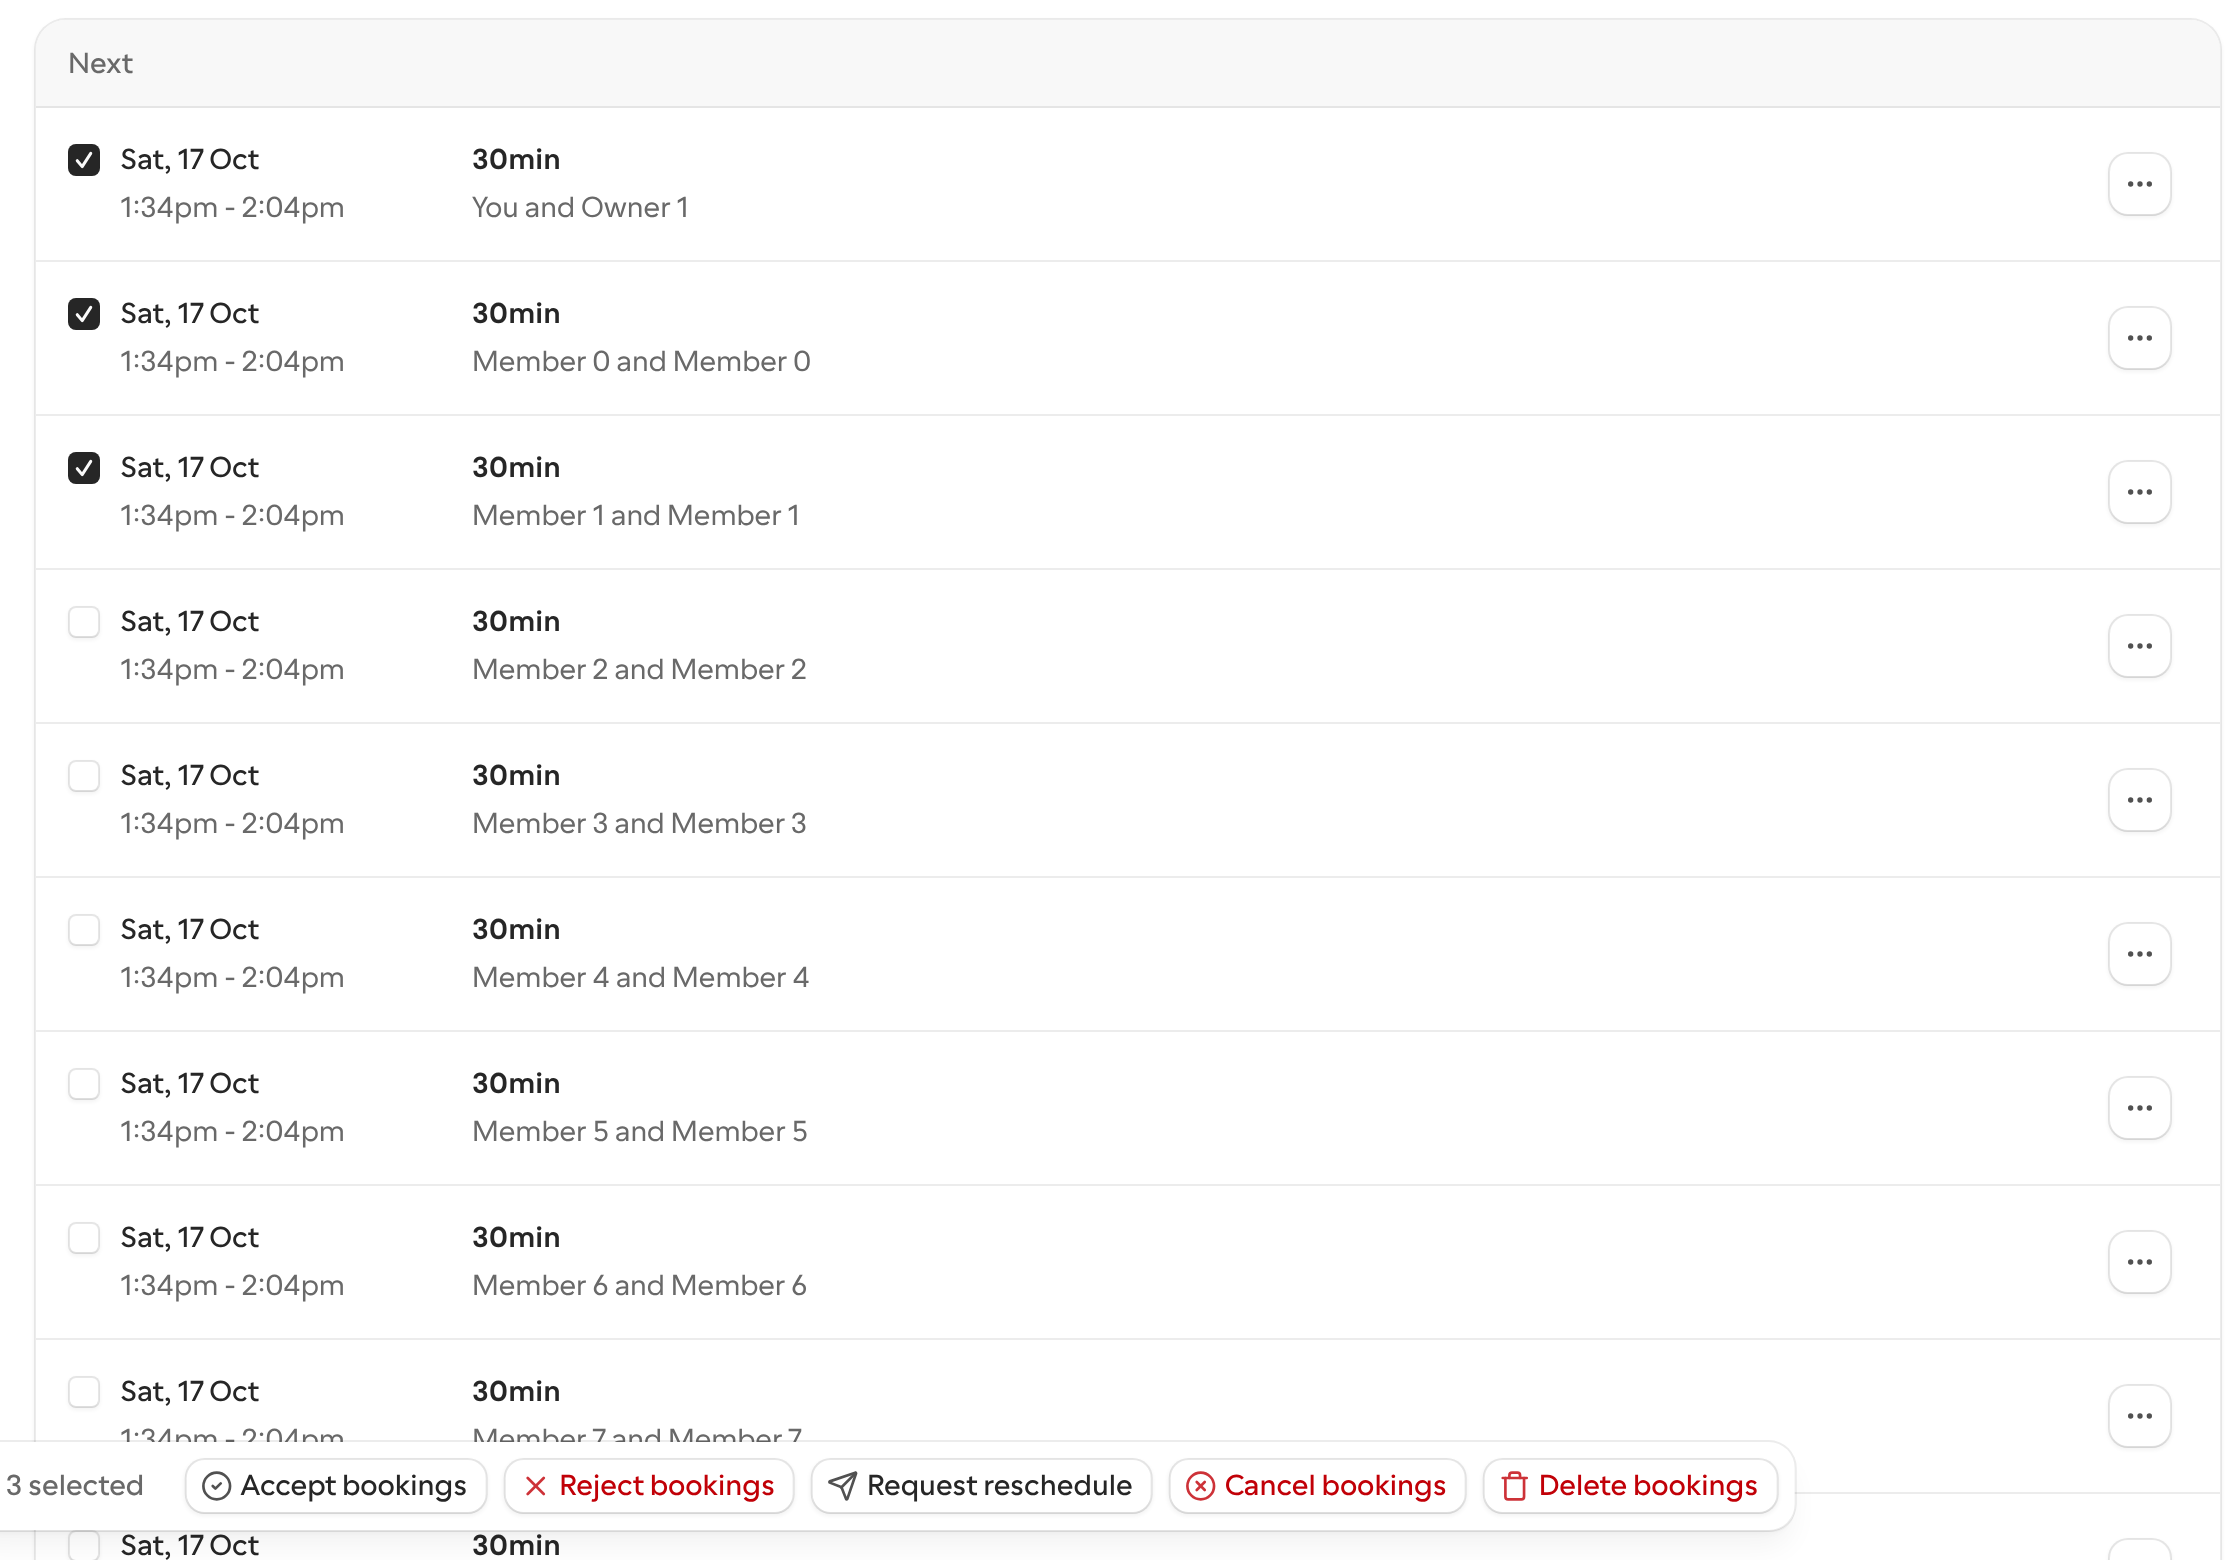This screenshot has height=1560, width=2240.
Task: Select the Member 2 booking checkbox
Action: pos(84,622)
